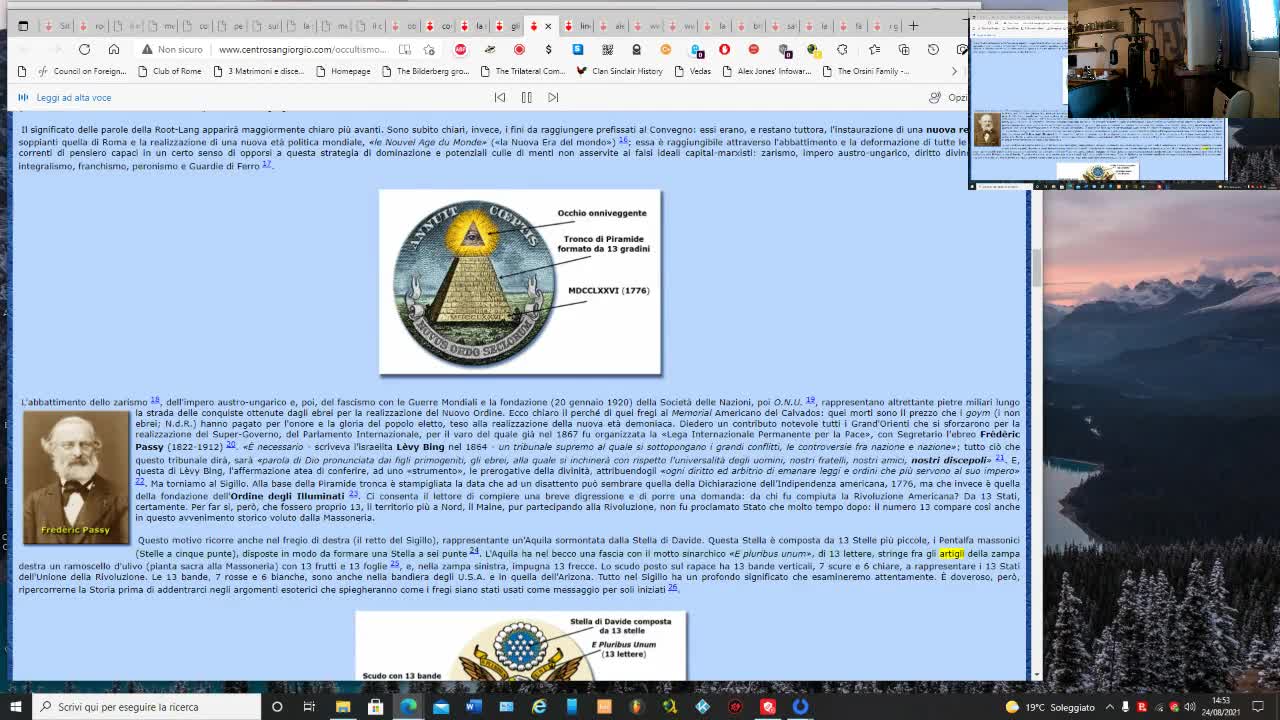The image size is (1280, 720).
Task: Switch to the 'lim' tab
Action: pyautogui.click(x=577, y=26)
